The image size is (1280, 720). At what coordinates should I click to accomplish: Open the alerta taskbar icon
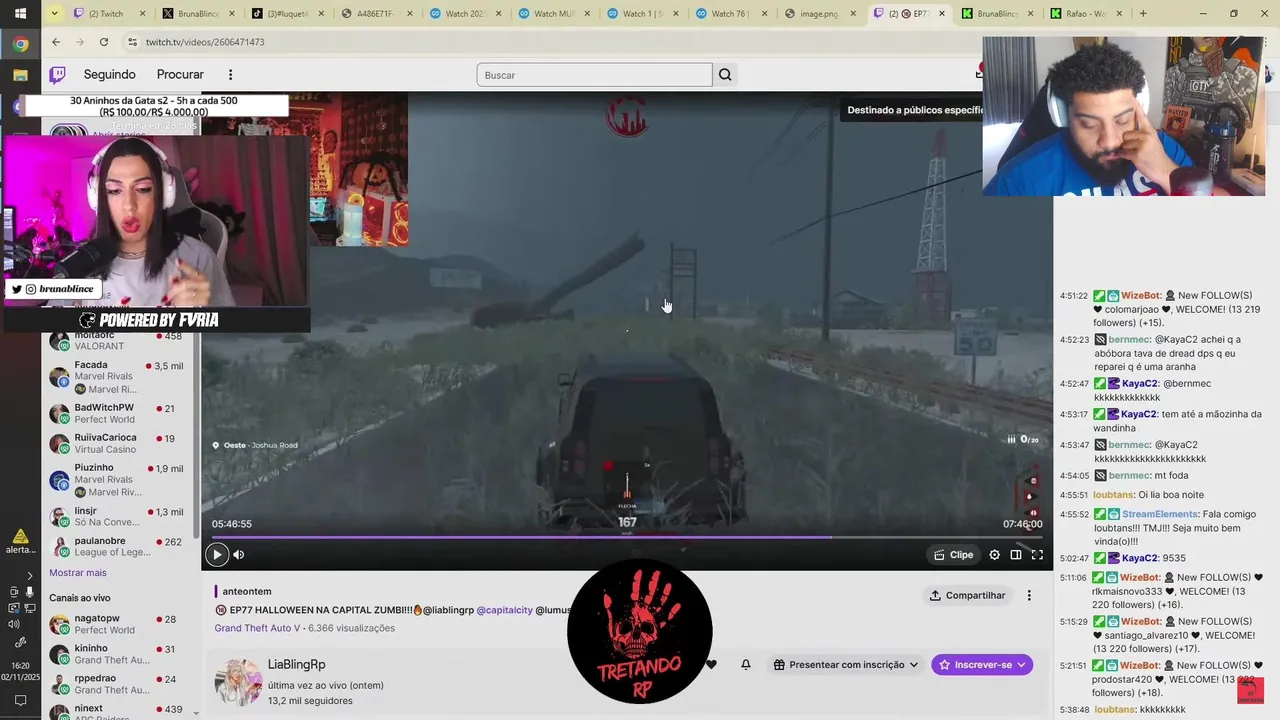click(x=20, y=541)
